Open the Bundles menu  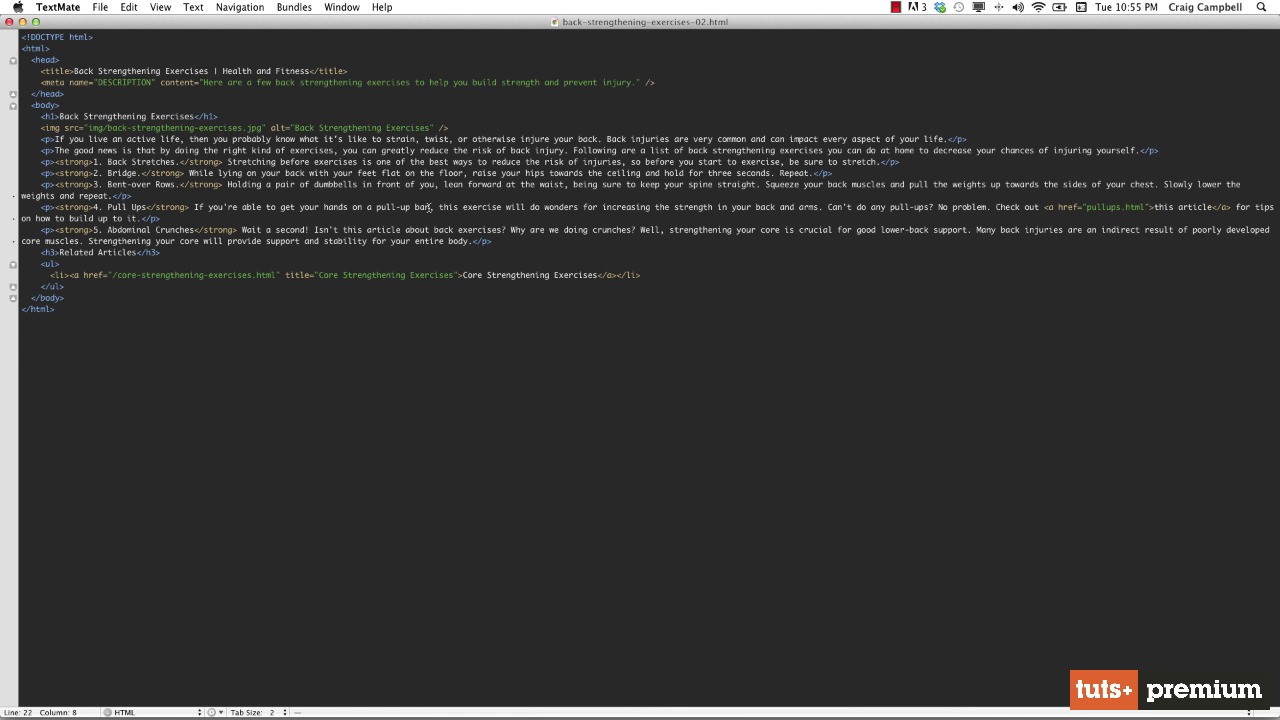(x=294, y=7)
